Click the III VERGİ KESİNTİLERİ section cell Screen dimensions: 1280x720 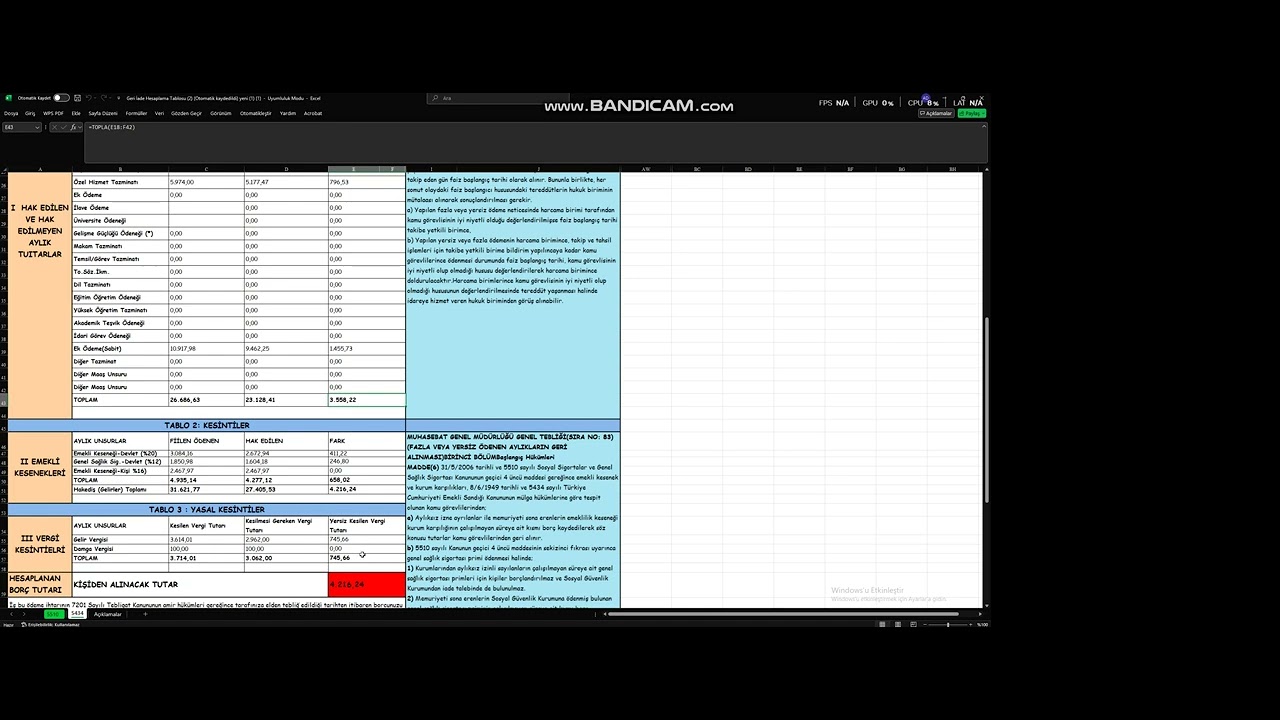pyautogui.click(x=40, y=544)
